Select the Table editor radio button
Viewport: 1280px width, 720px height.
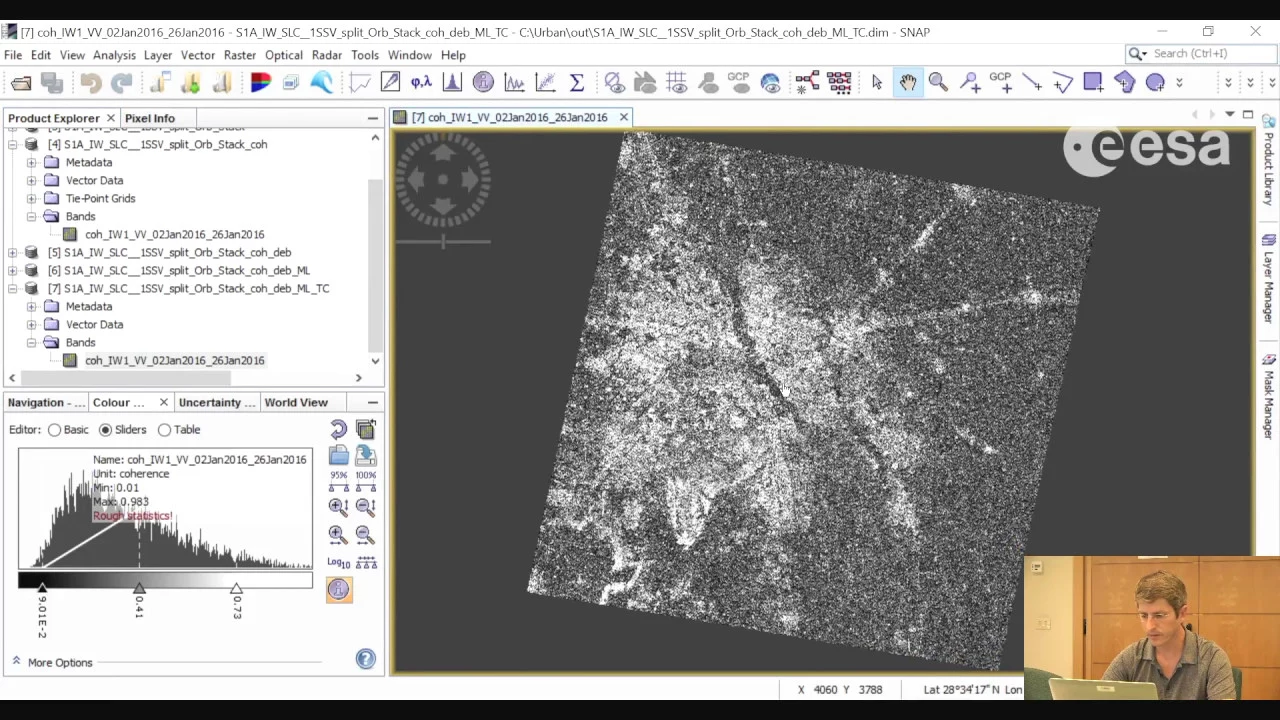[165, 430]
